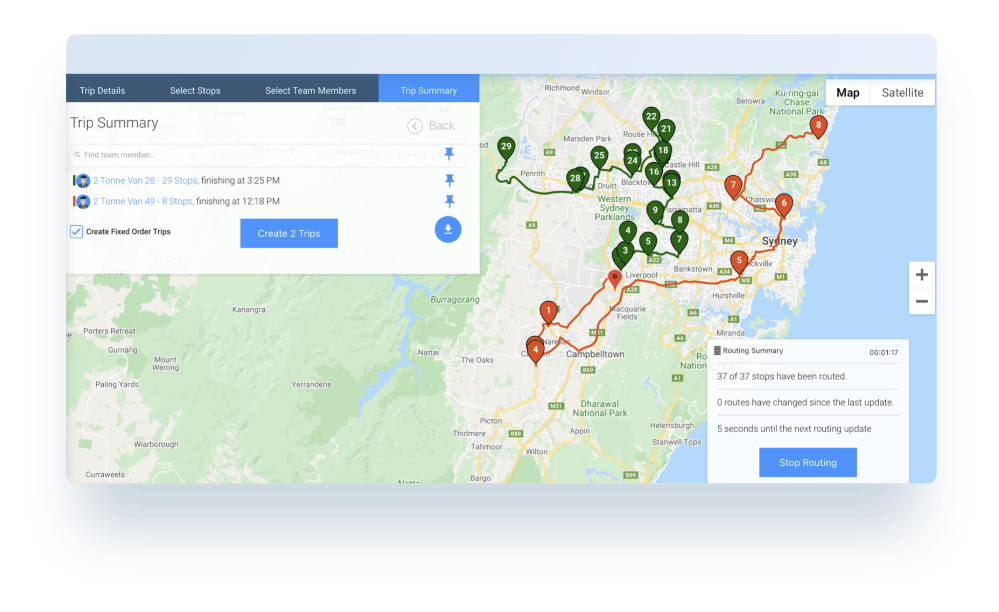Click the Campbelltown map label
The width and height of the screenshot is (999, 612).
pos(595,354)
